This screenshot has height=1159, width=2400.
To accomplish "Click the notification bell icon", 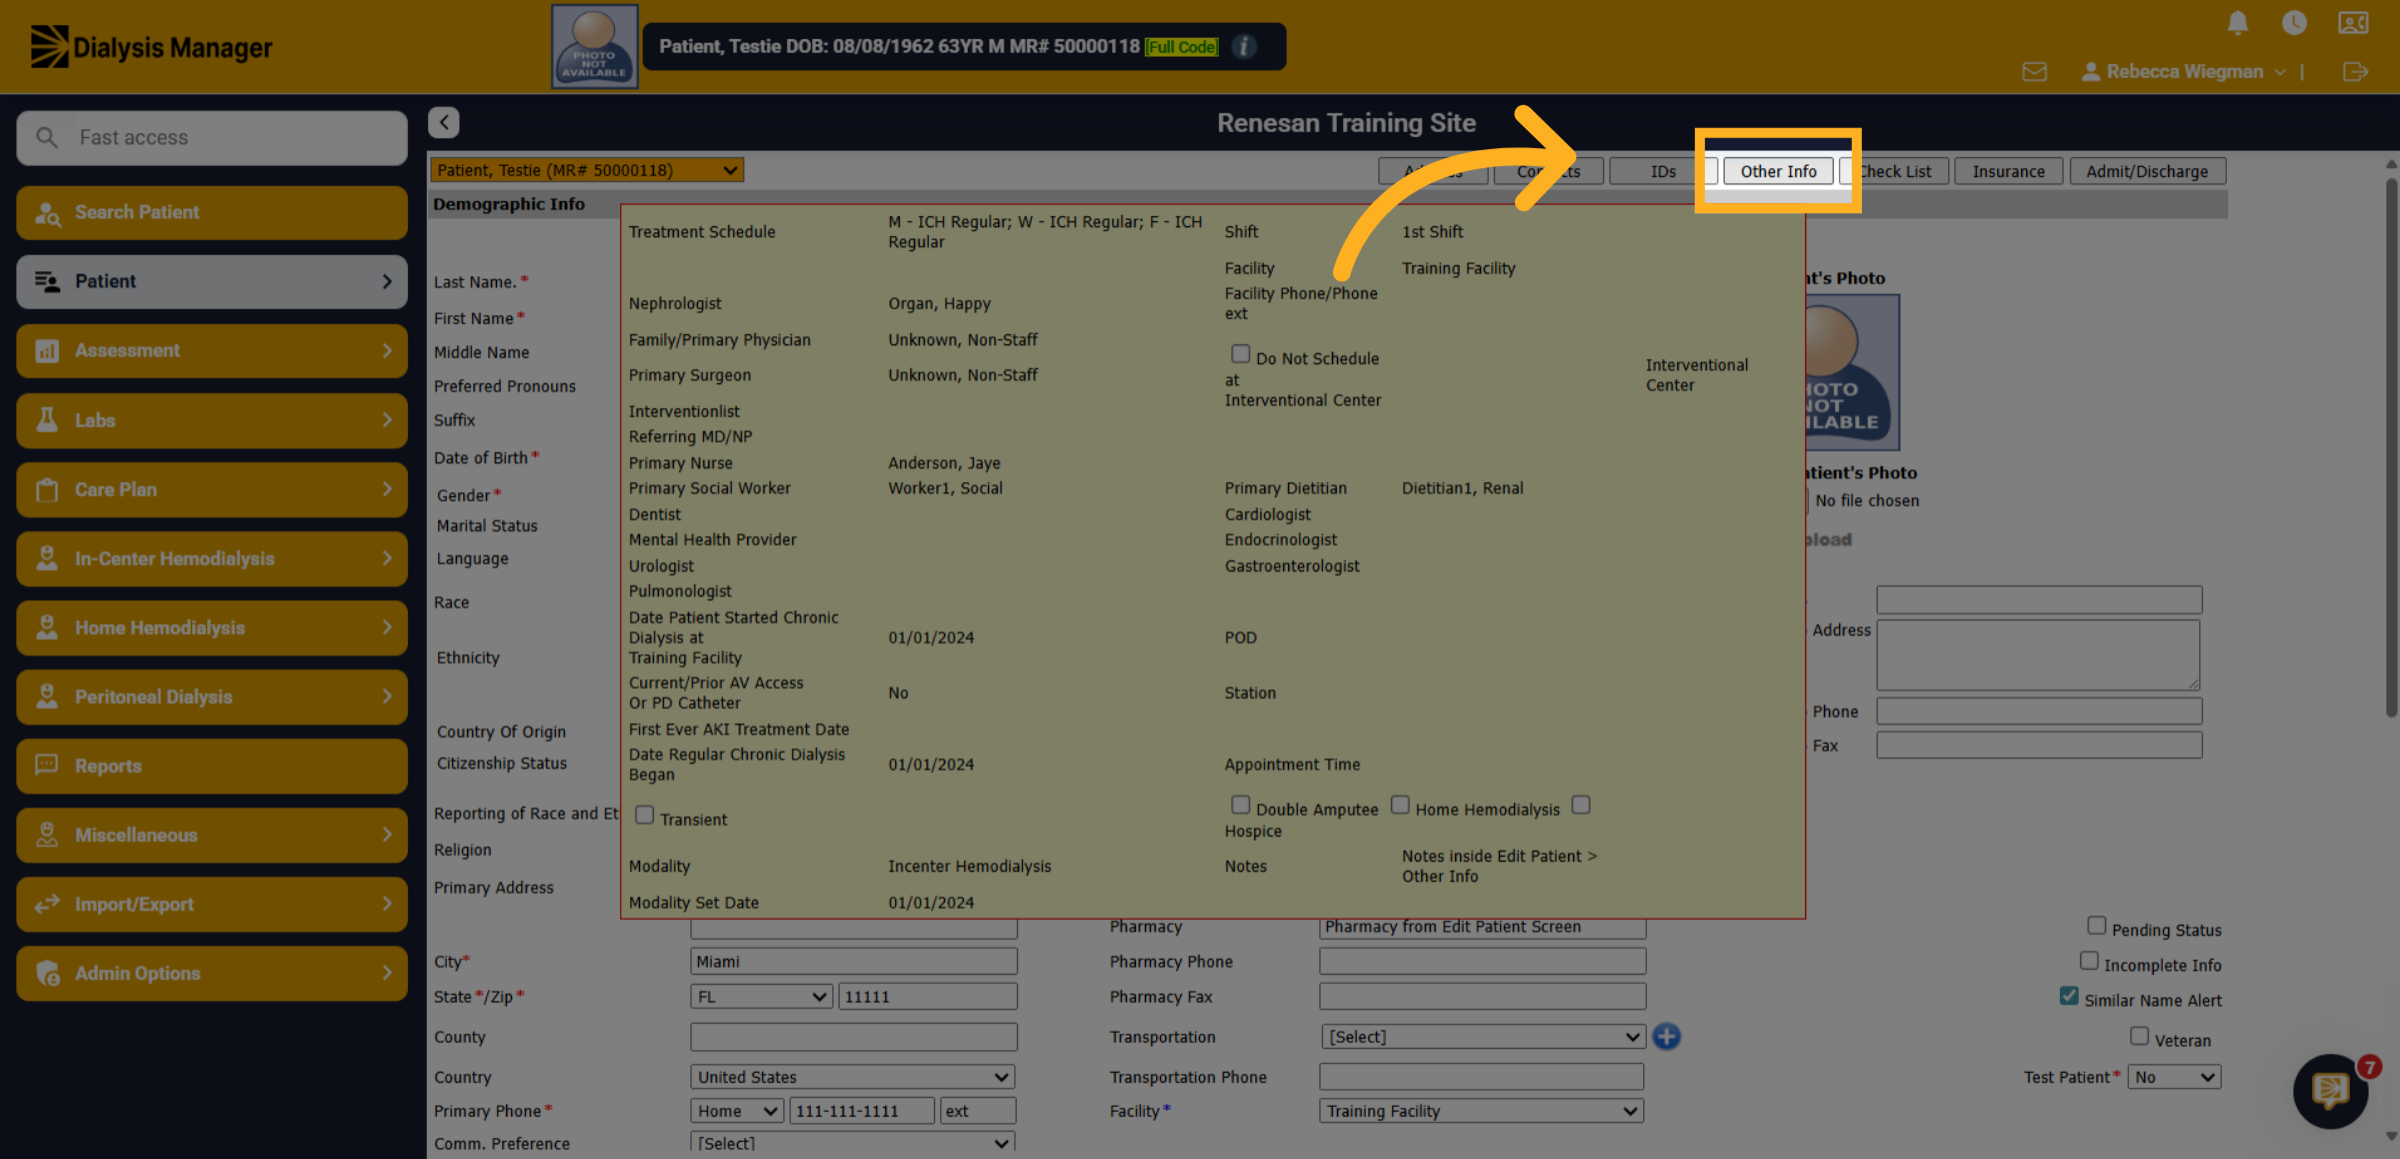I will pos(2238,23).
